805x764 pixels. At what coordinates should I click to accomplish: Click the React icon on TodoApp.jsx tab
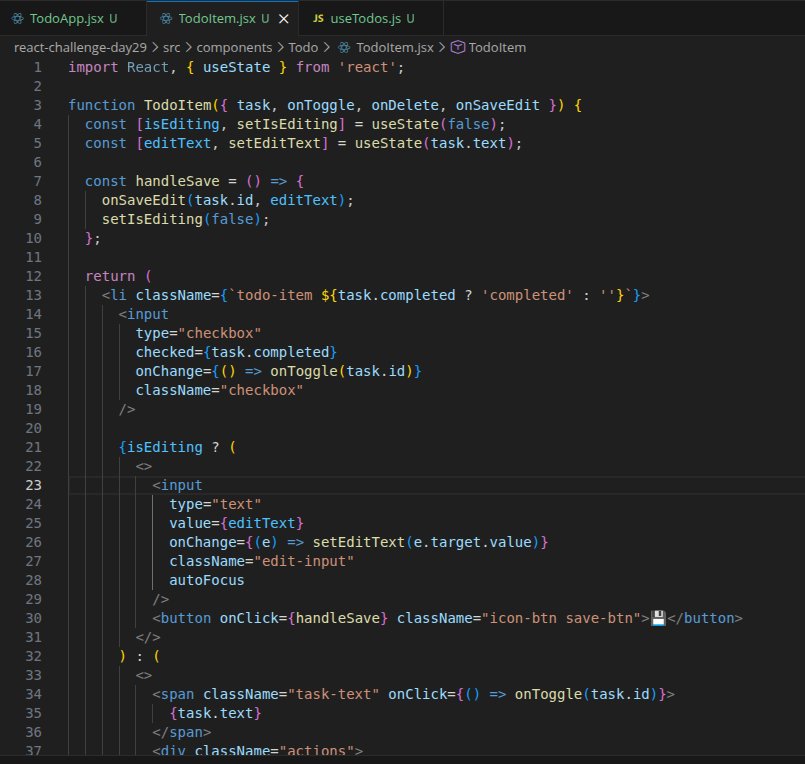(17, 19)
